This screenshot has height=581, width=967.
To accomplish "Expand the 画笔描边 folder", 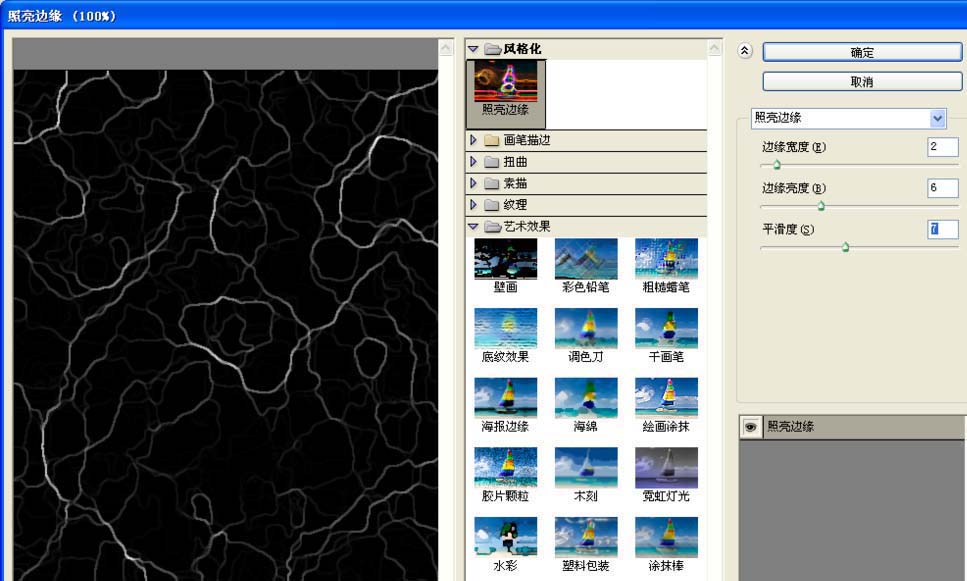I will (x=474, y=140).
